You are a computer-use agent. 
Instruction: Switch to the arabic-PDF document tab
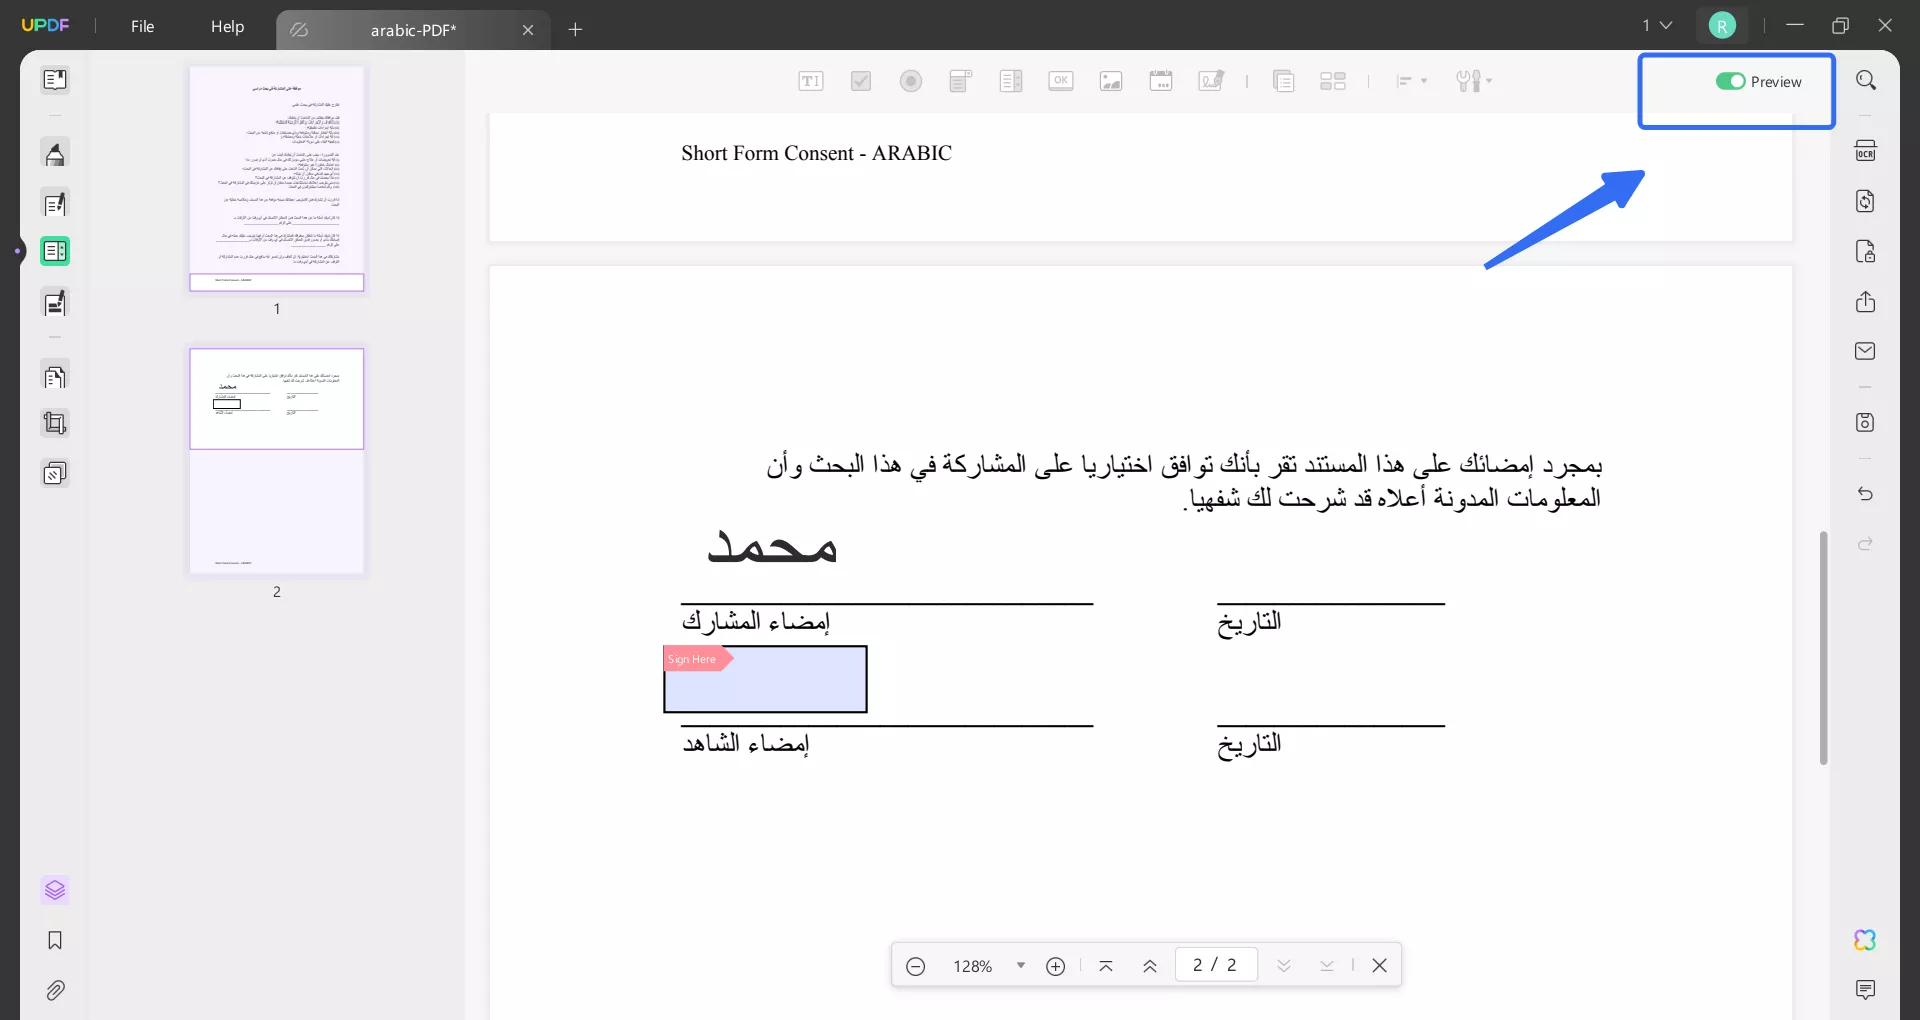(413, 29)
